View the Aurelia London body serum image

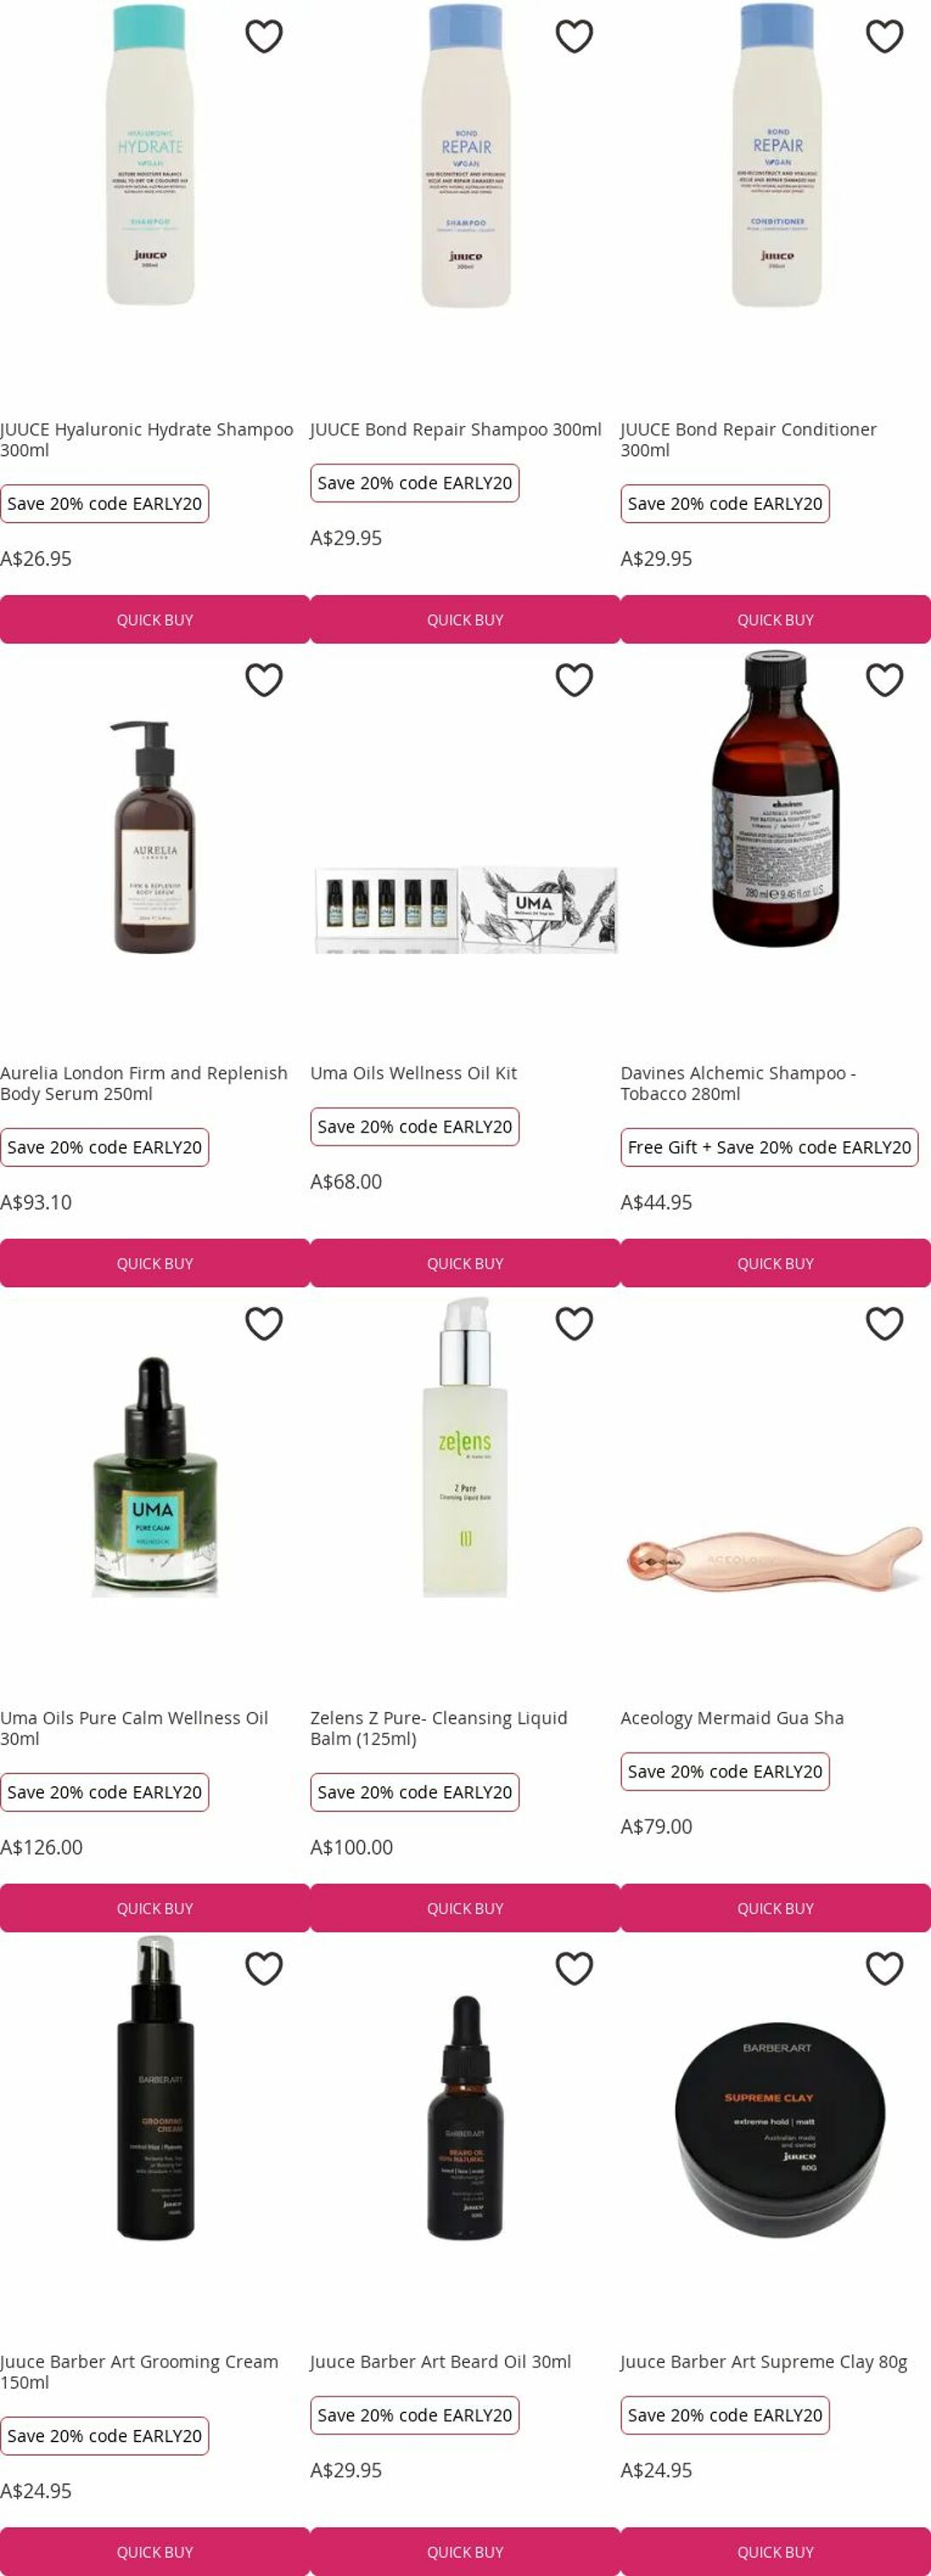tap(153, 836)
